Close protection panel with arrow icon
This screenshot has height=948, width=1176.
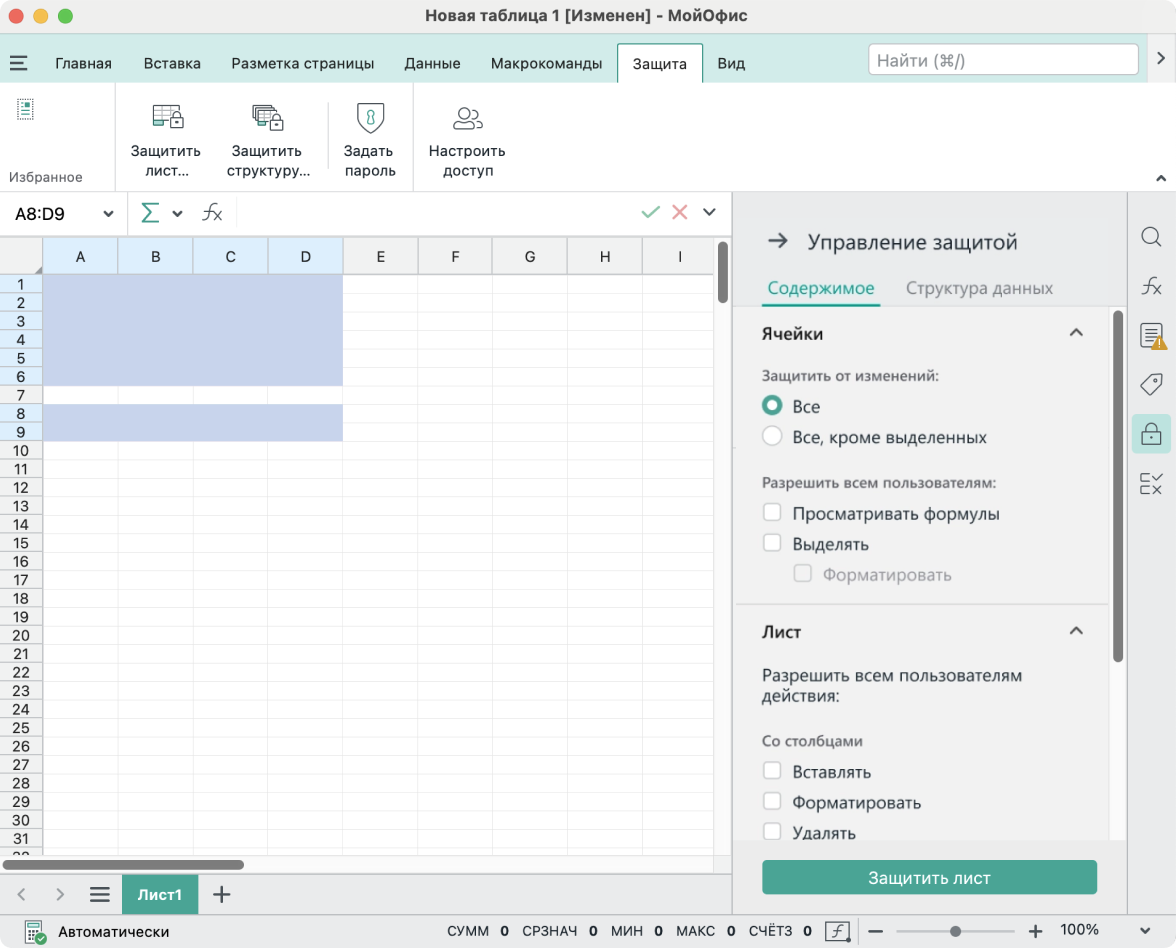pyautogui.click(x=778, y=241)
